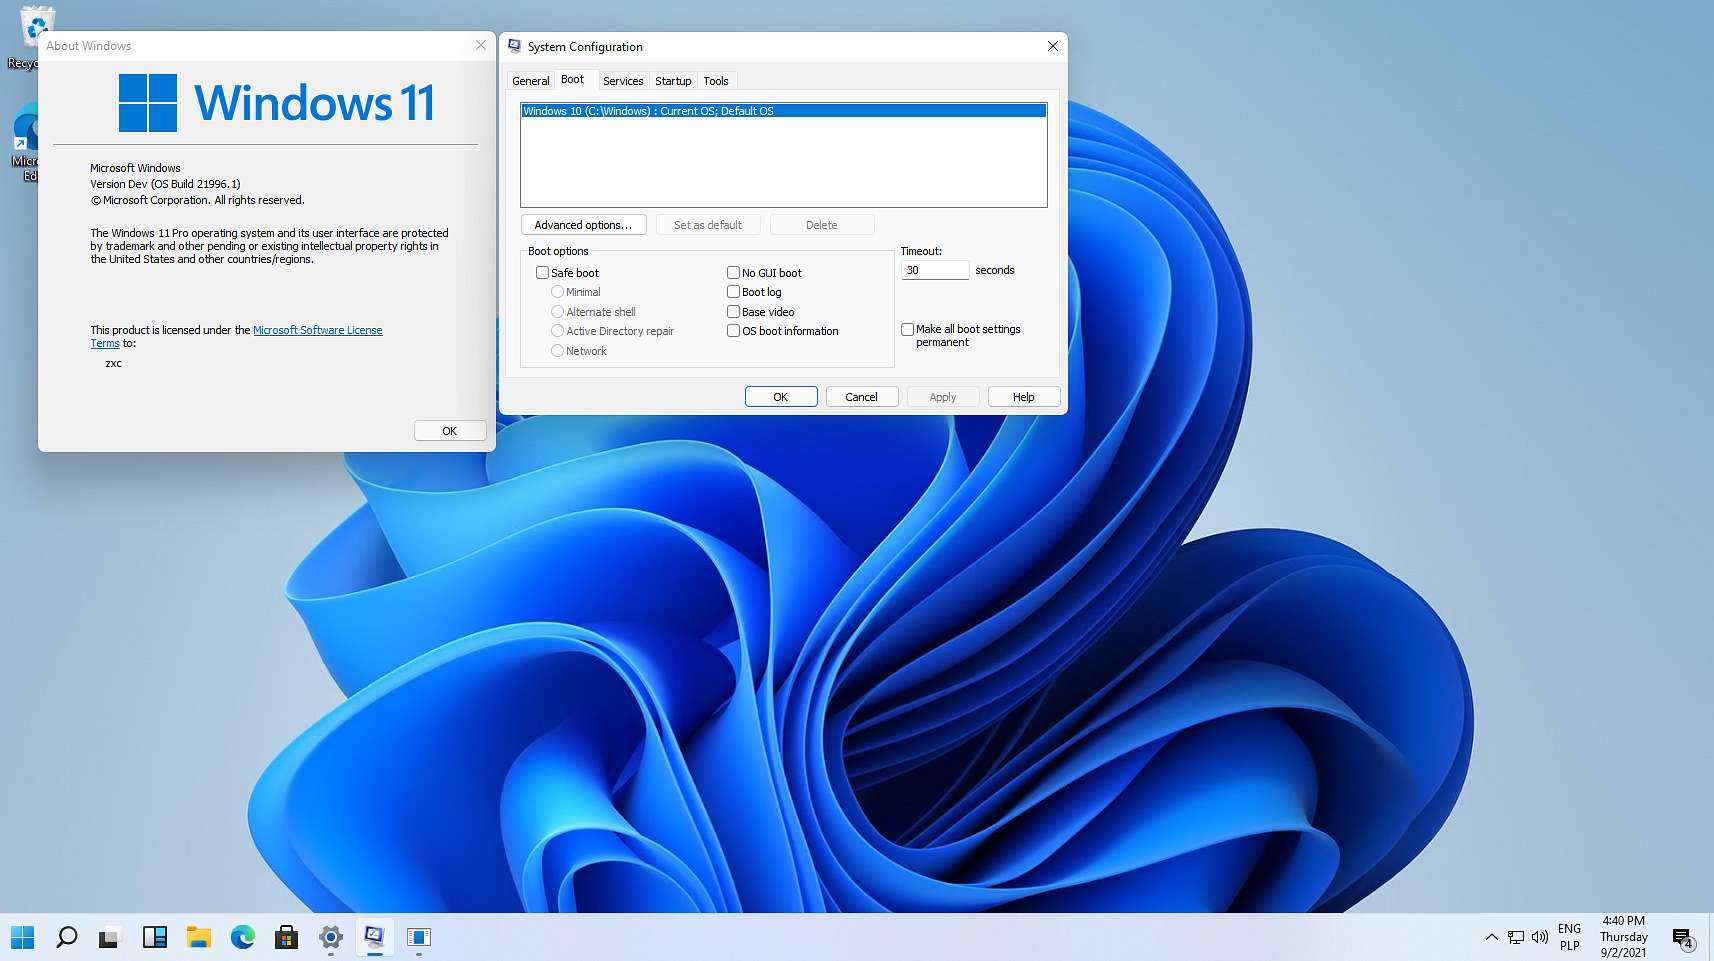
Task: Open Settings gear in the taskbar
Action: (331, 937)
